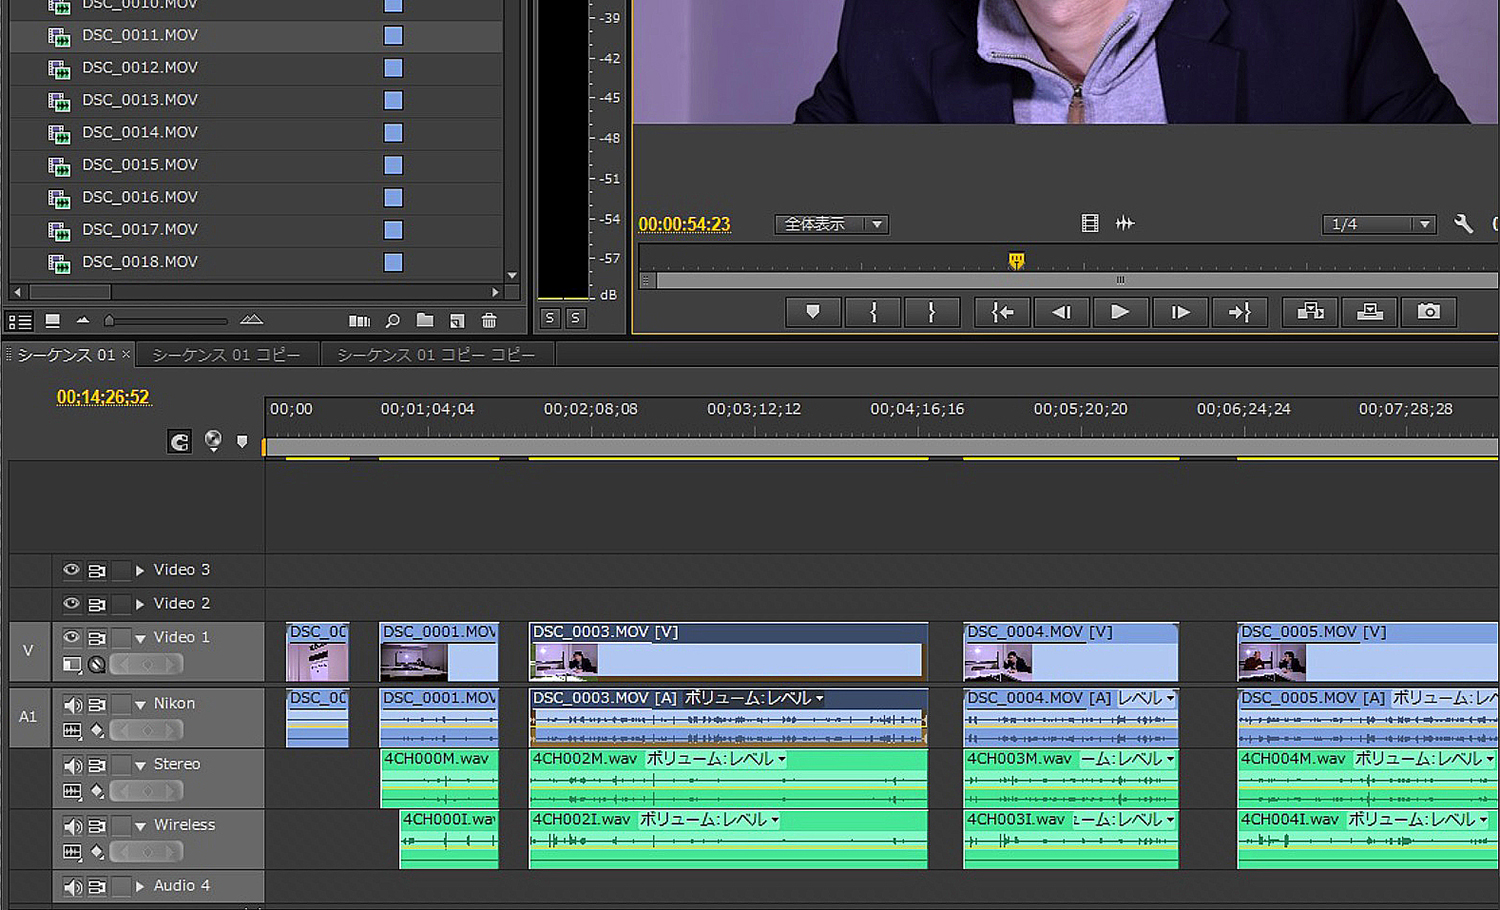Mute the Stereo audio track
Screen dimensions: 1500x910
tap(73, 765)
